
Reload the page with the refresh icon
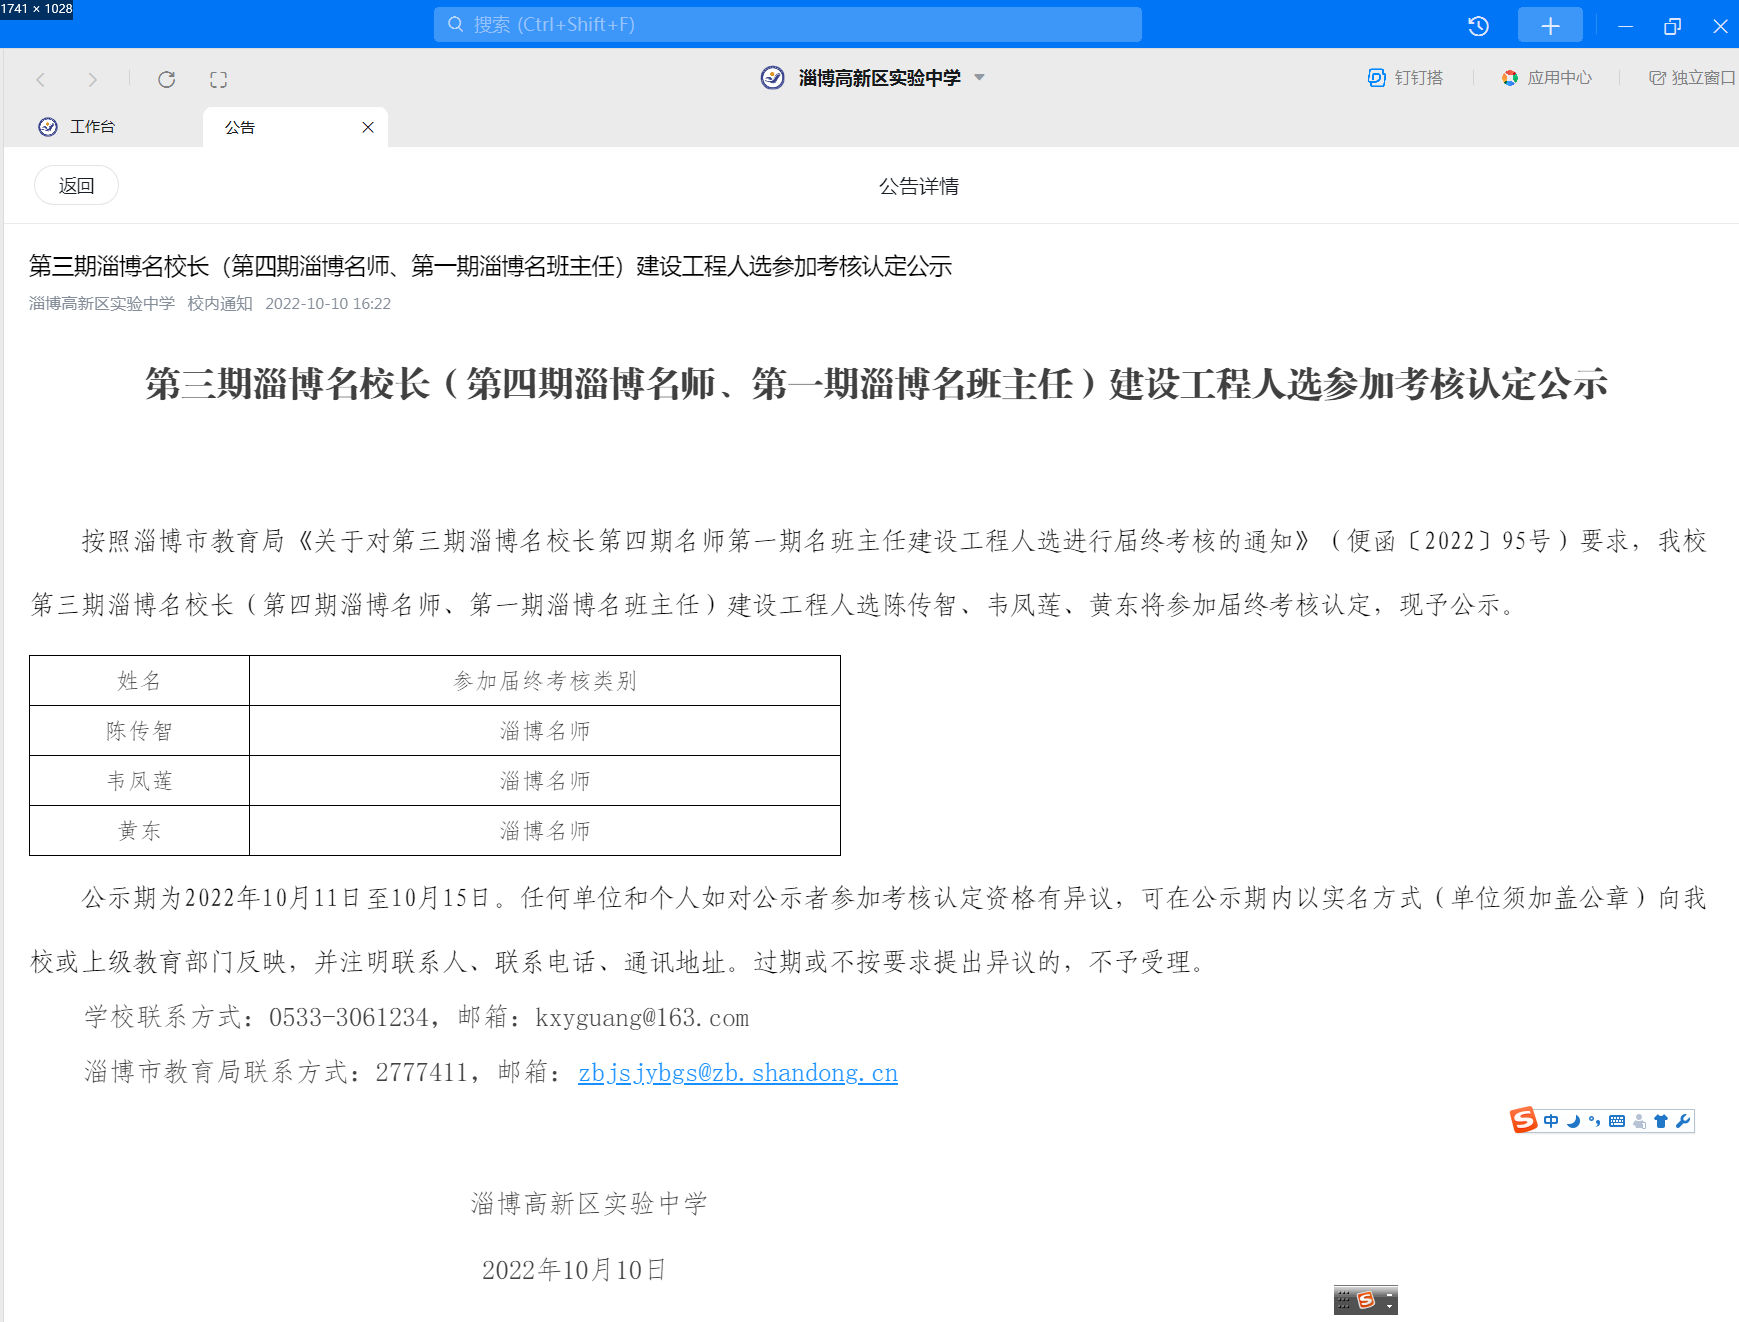(x=167, y=79)
